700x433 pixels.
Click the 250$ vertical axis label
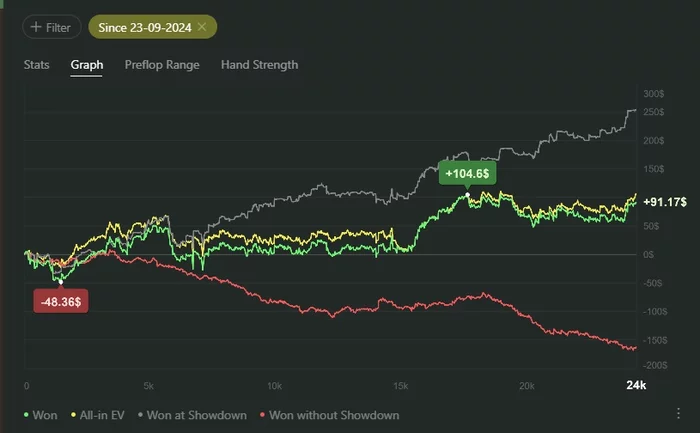pyautogui.click(x=654, y=112)
